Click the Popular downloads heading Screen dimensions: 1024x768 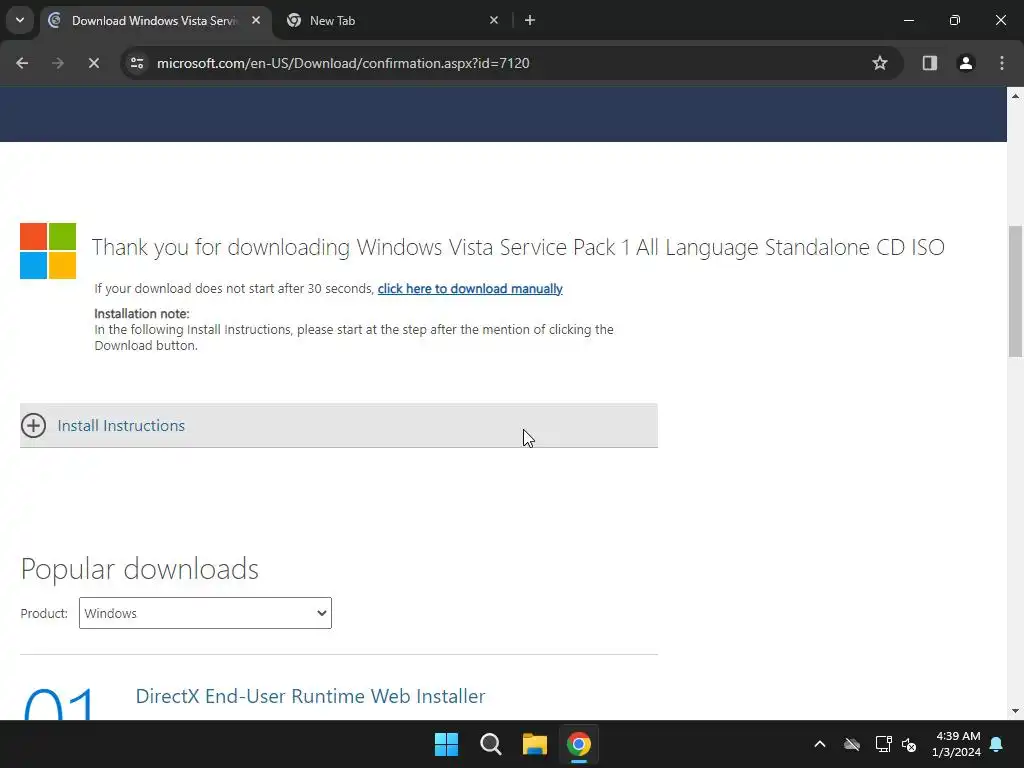[140, 569]
